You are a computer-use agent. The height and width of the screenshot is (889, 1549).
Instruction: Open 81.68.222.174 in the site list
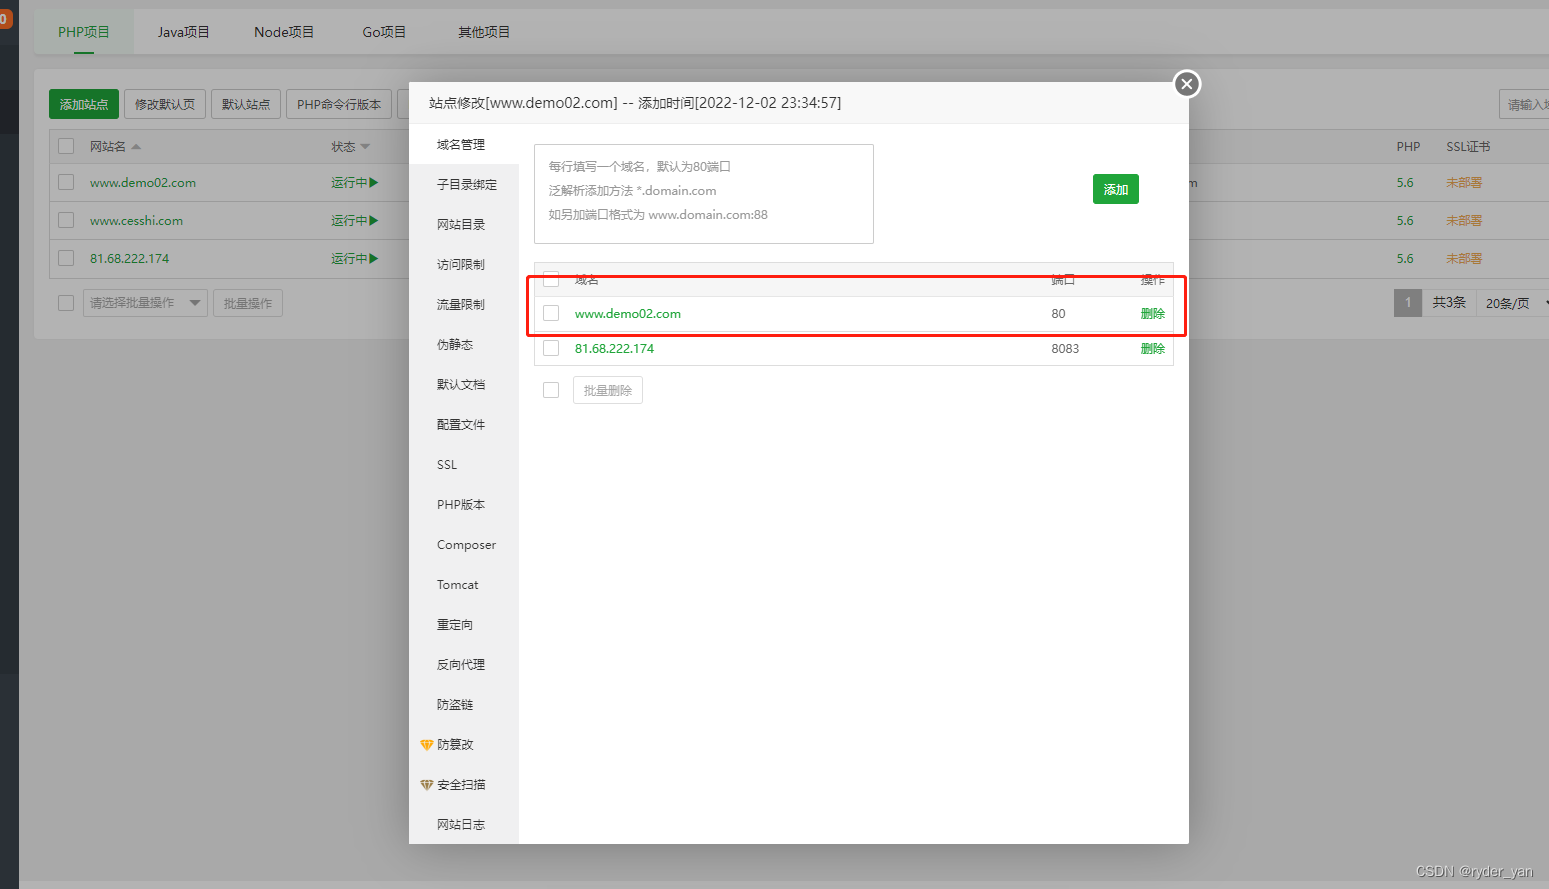pyautogui.click(x=130, y=259)
